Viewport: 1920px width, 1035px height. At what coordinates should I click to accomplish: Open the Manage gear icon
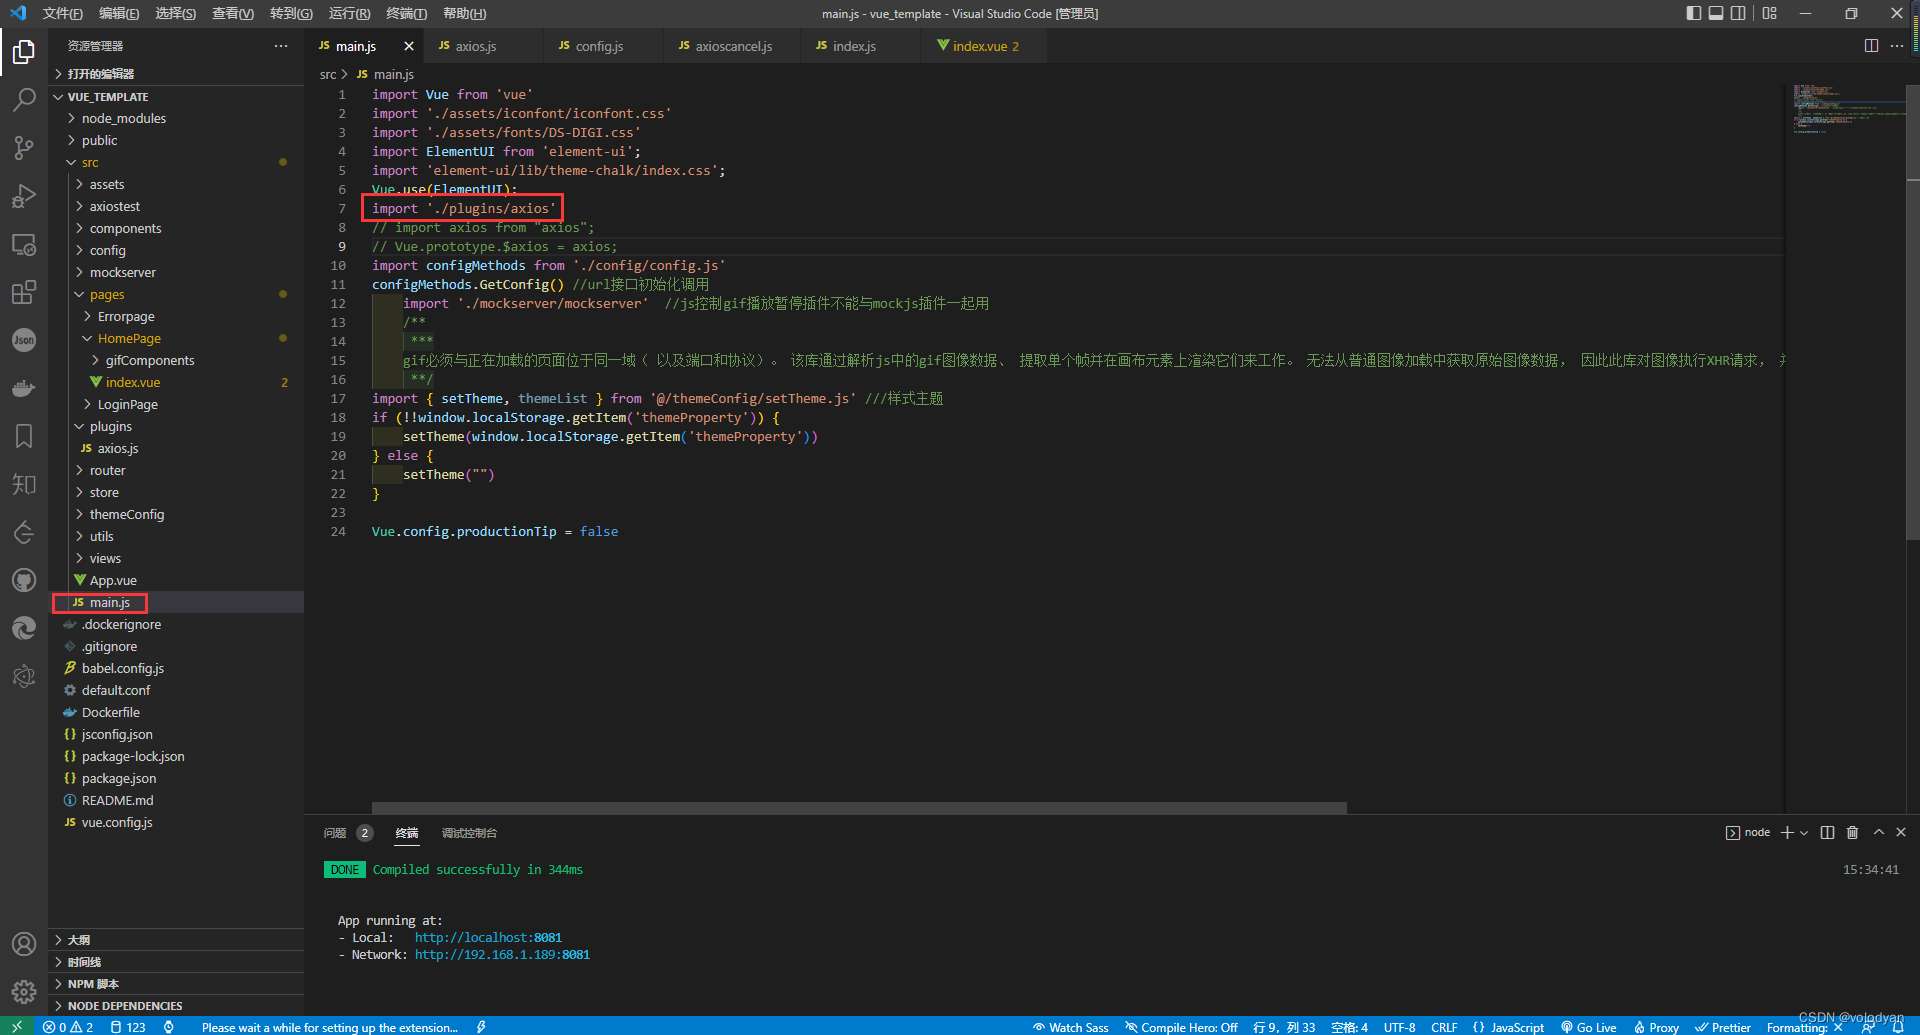(24, 992)
